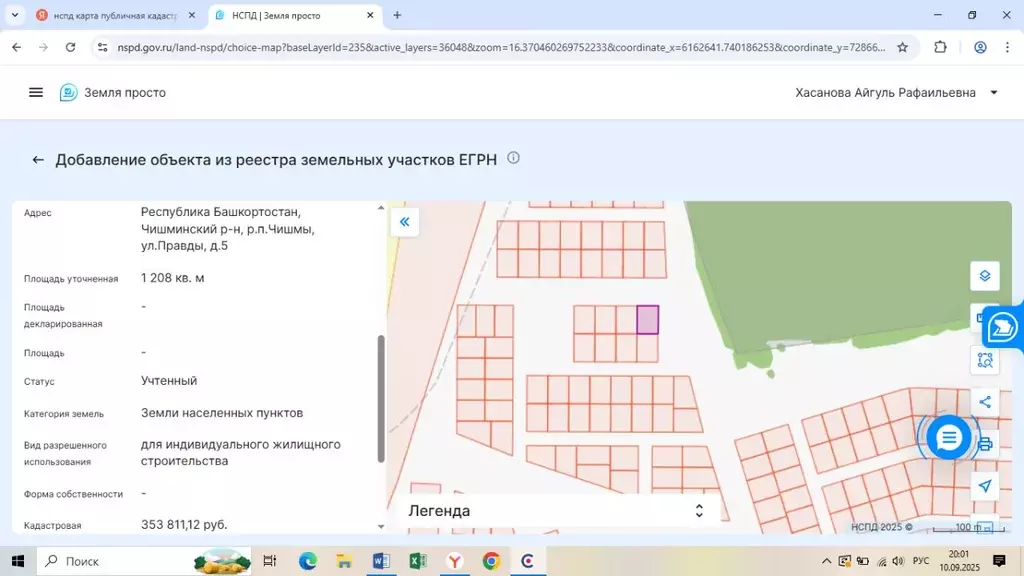This screenshot has width=1024, height=576.
Task: Open the blue chat support bubble
Action: coord(948,438)
